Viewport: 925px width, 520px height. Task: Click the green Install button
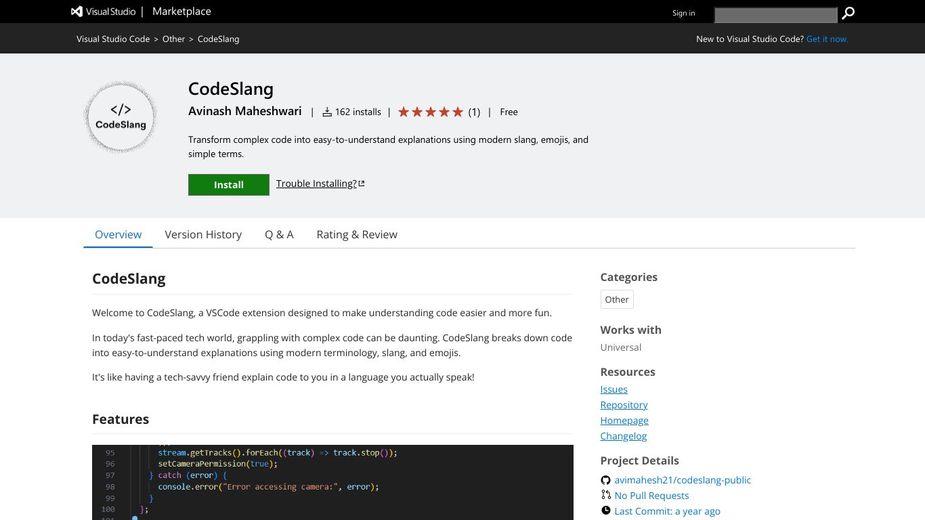tap(228, 185)
